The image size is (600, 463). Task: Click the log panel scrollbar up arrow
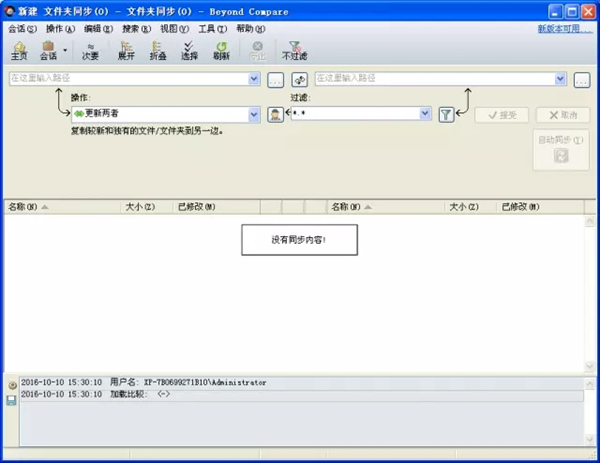tap(590, 383)
